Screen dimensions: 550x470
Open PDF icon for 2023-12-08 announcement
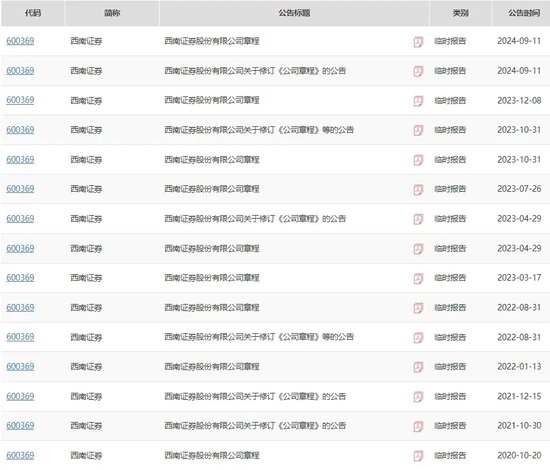418,101
